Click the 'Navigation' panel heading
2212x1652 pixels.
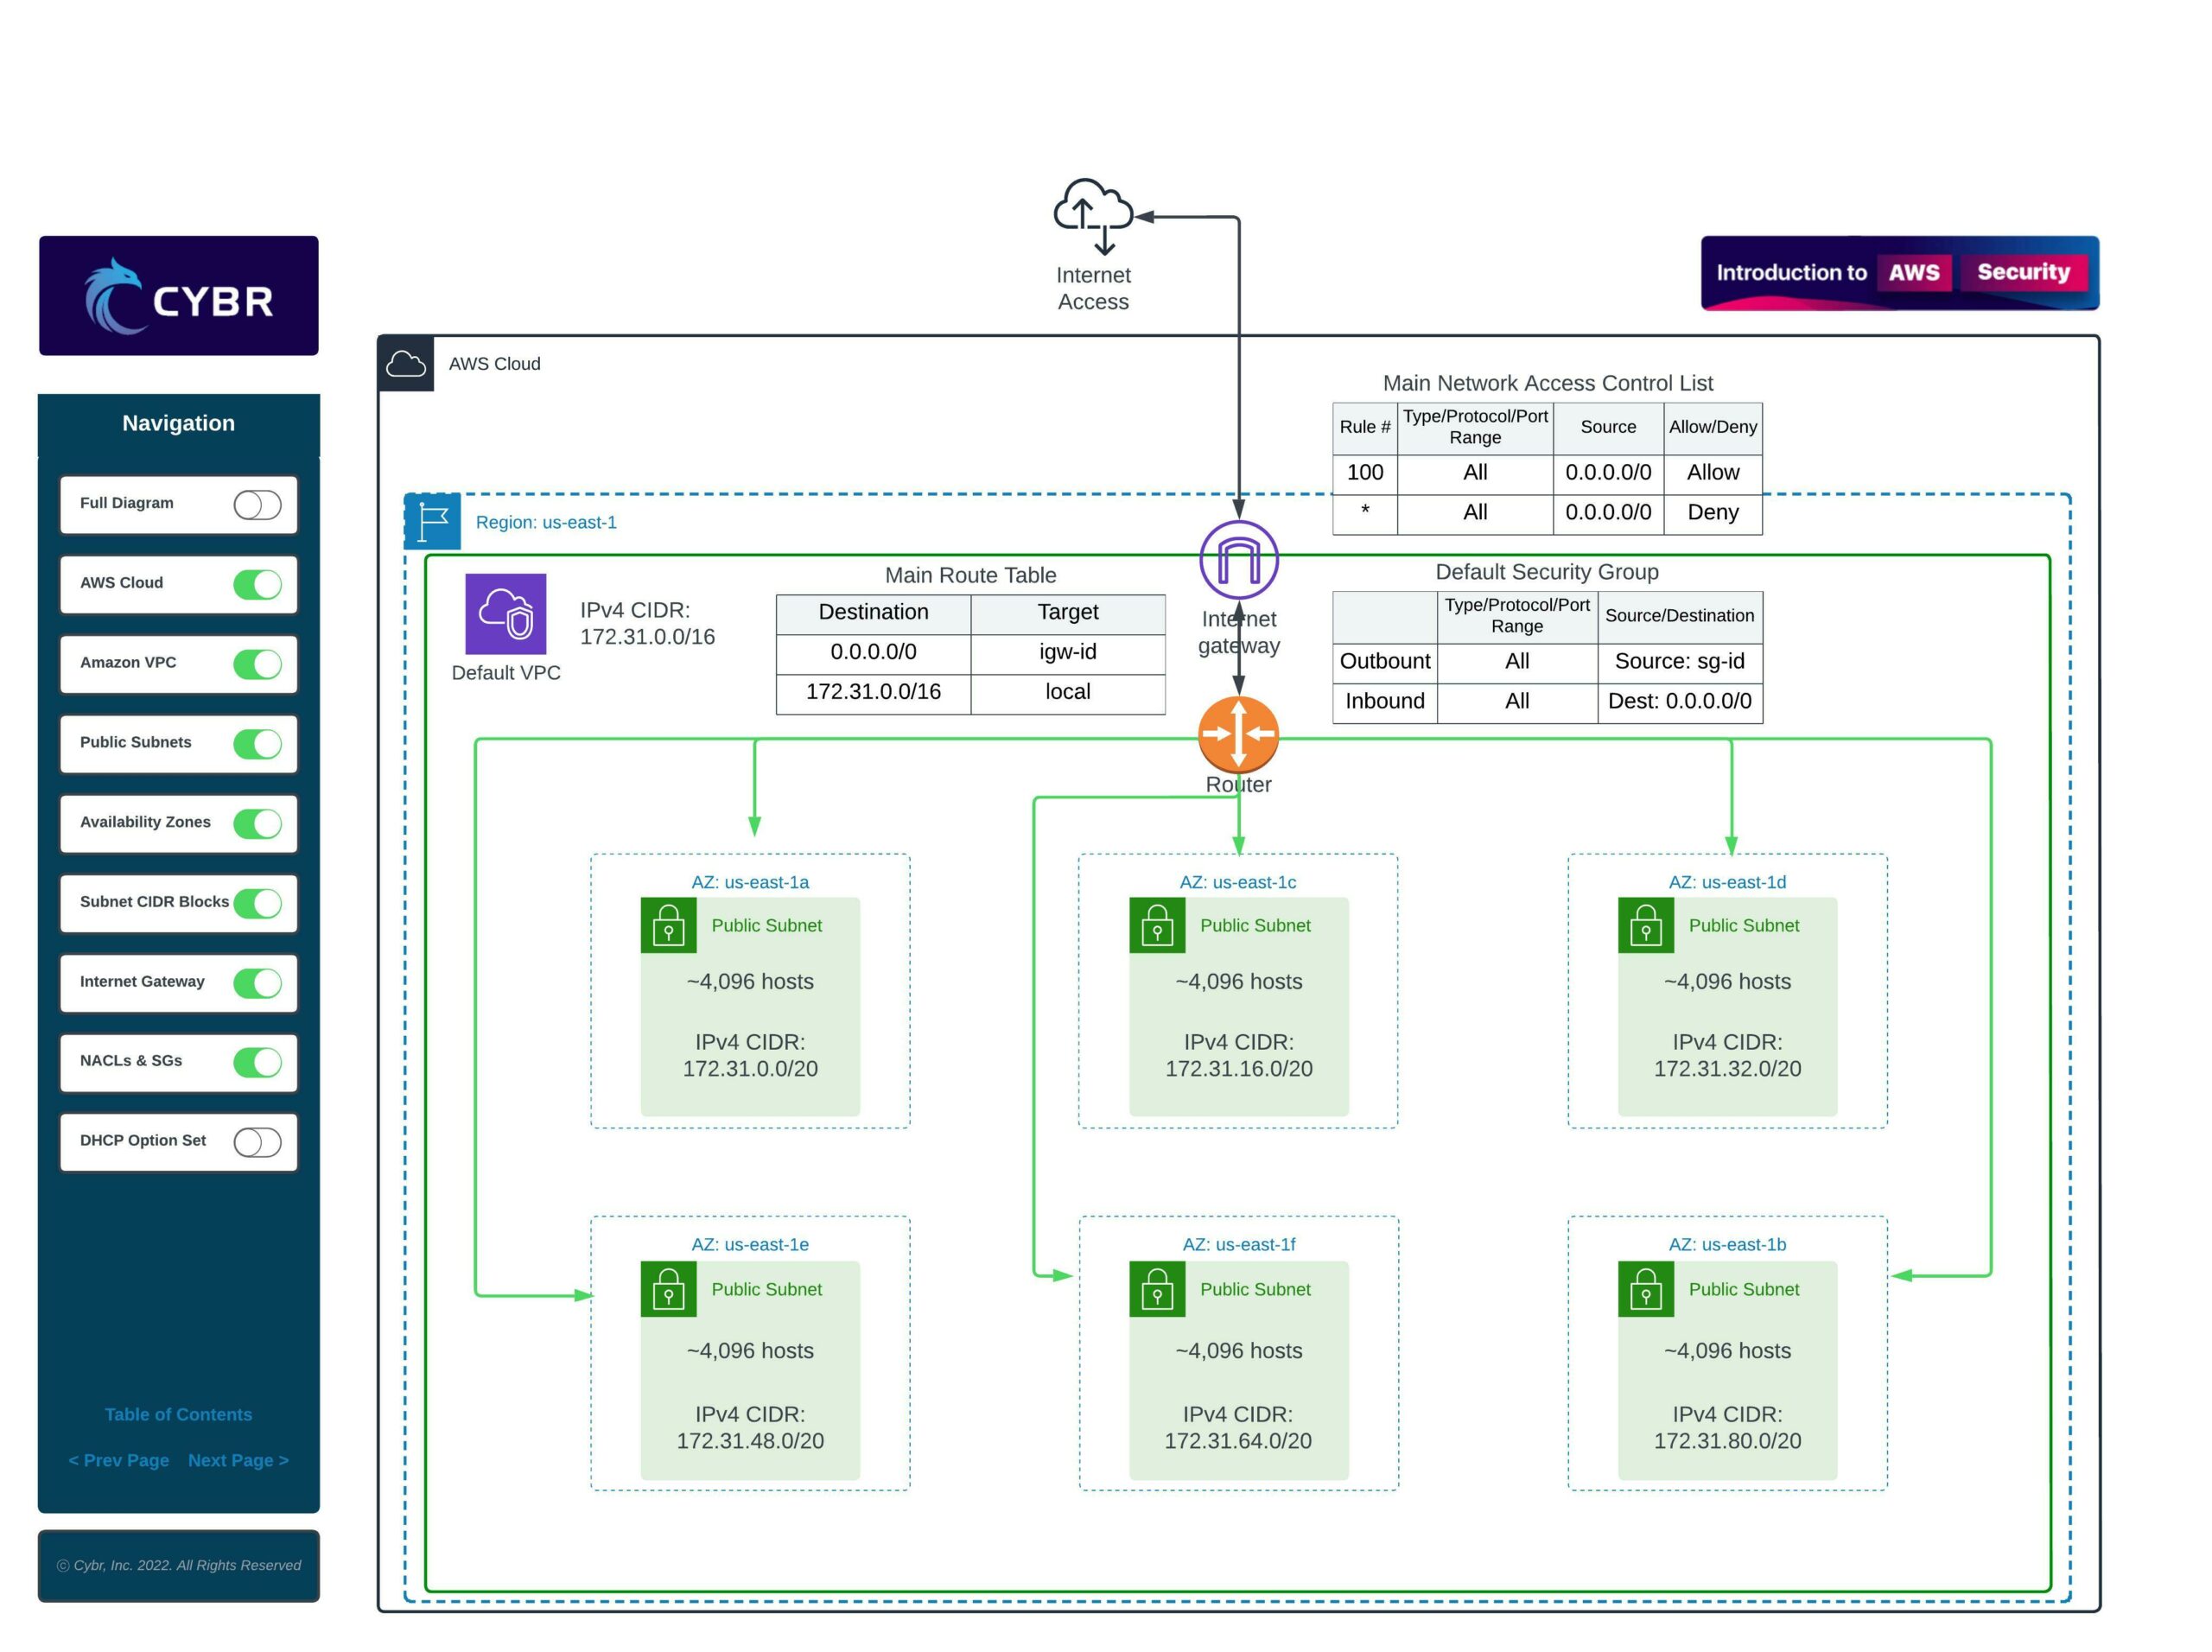tap(178, 423)
